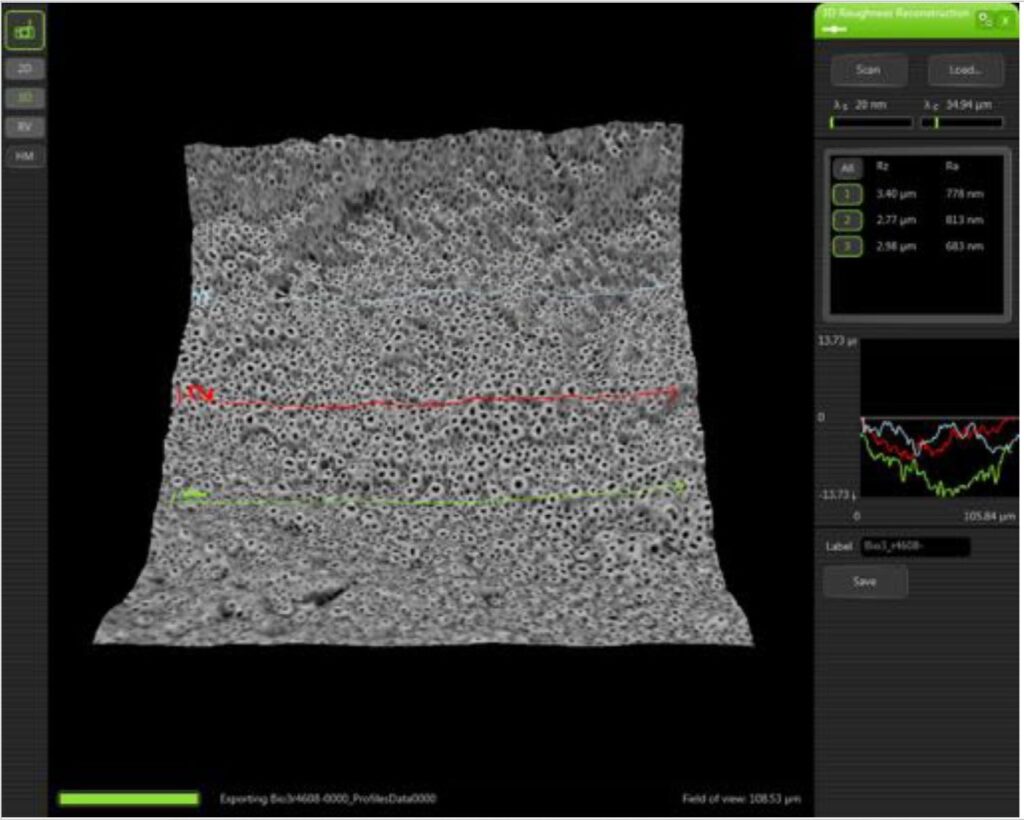Toggle profile 3 in the results table
The height and width of the screenshot is (820, 1024).
847,246
